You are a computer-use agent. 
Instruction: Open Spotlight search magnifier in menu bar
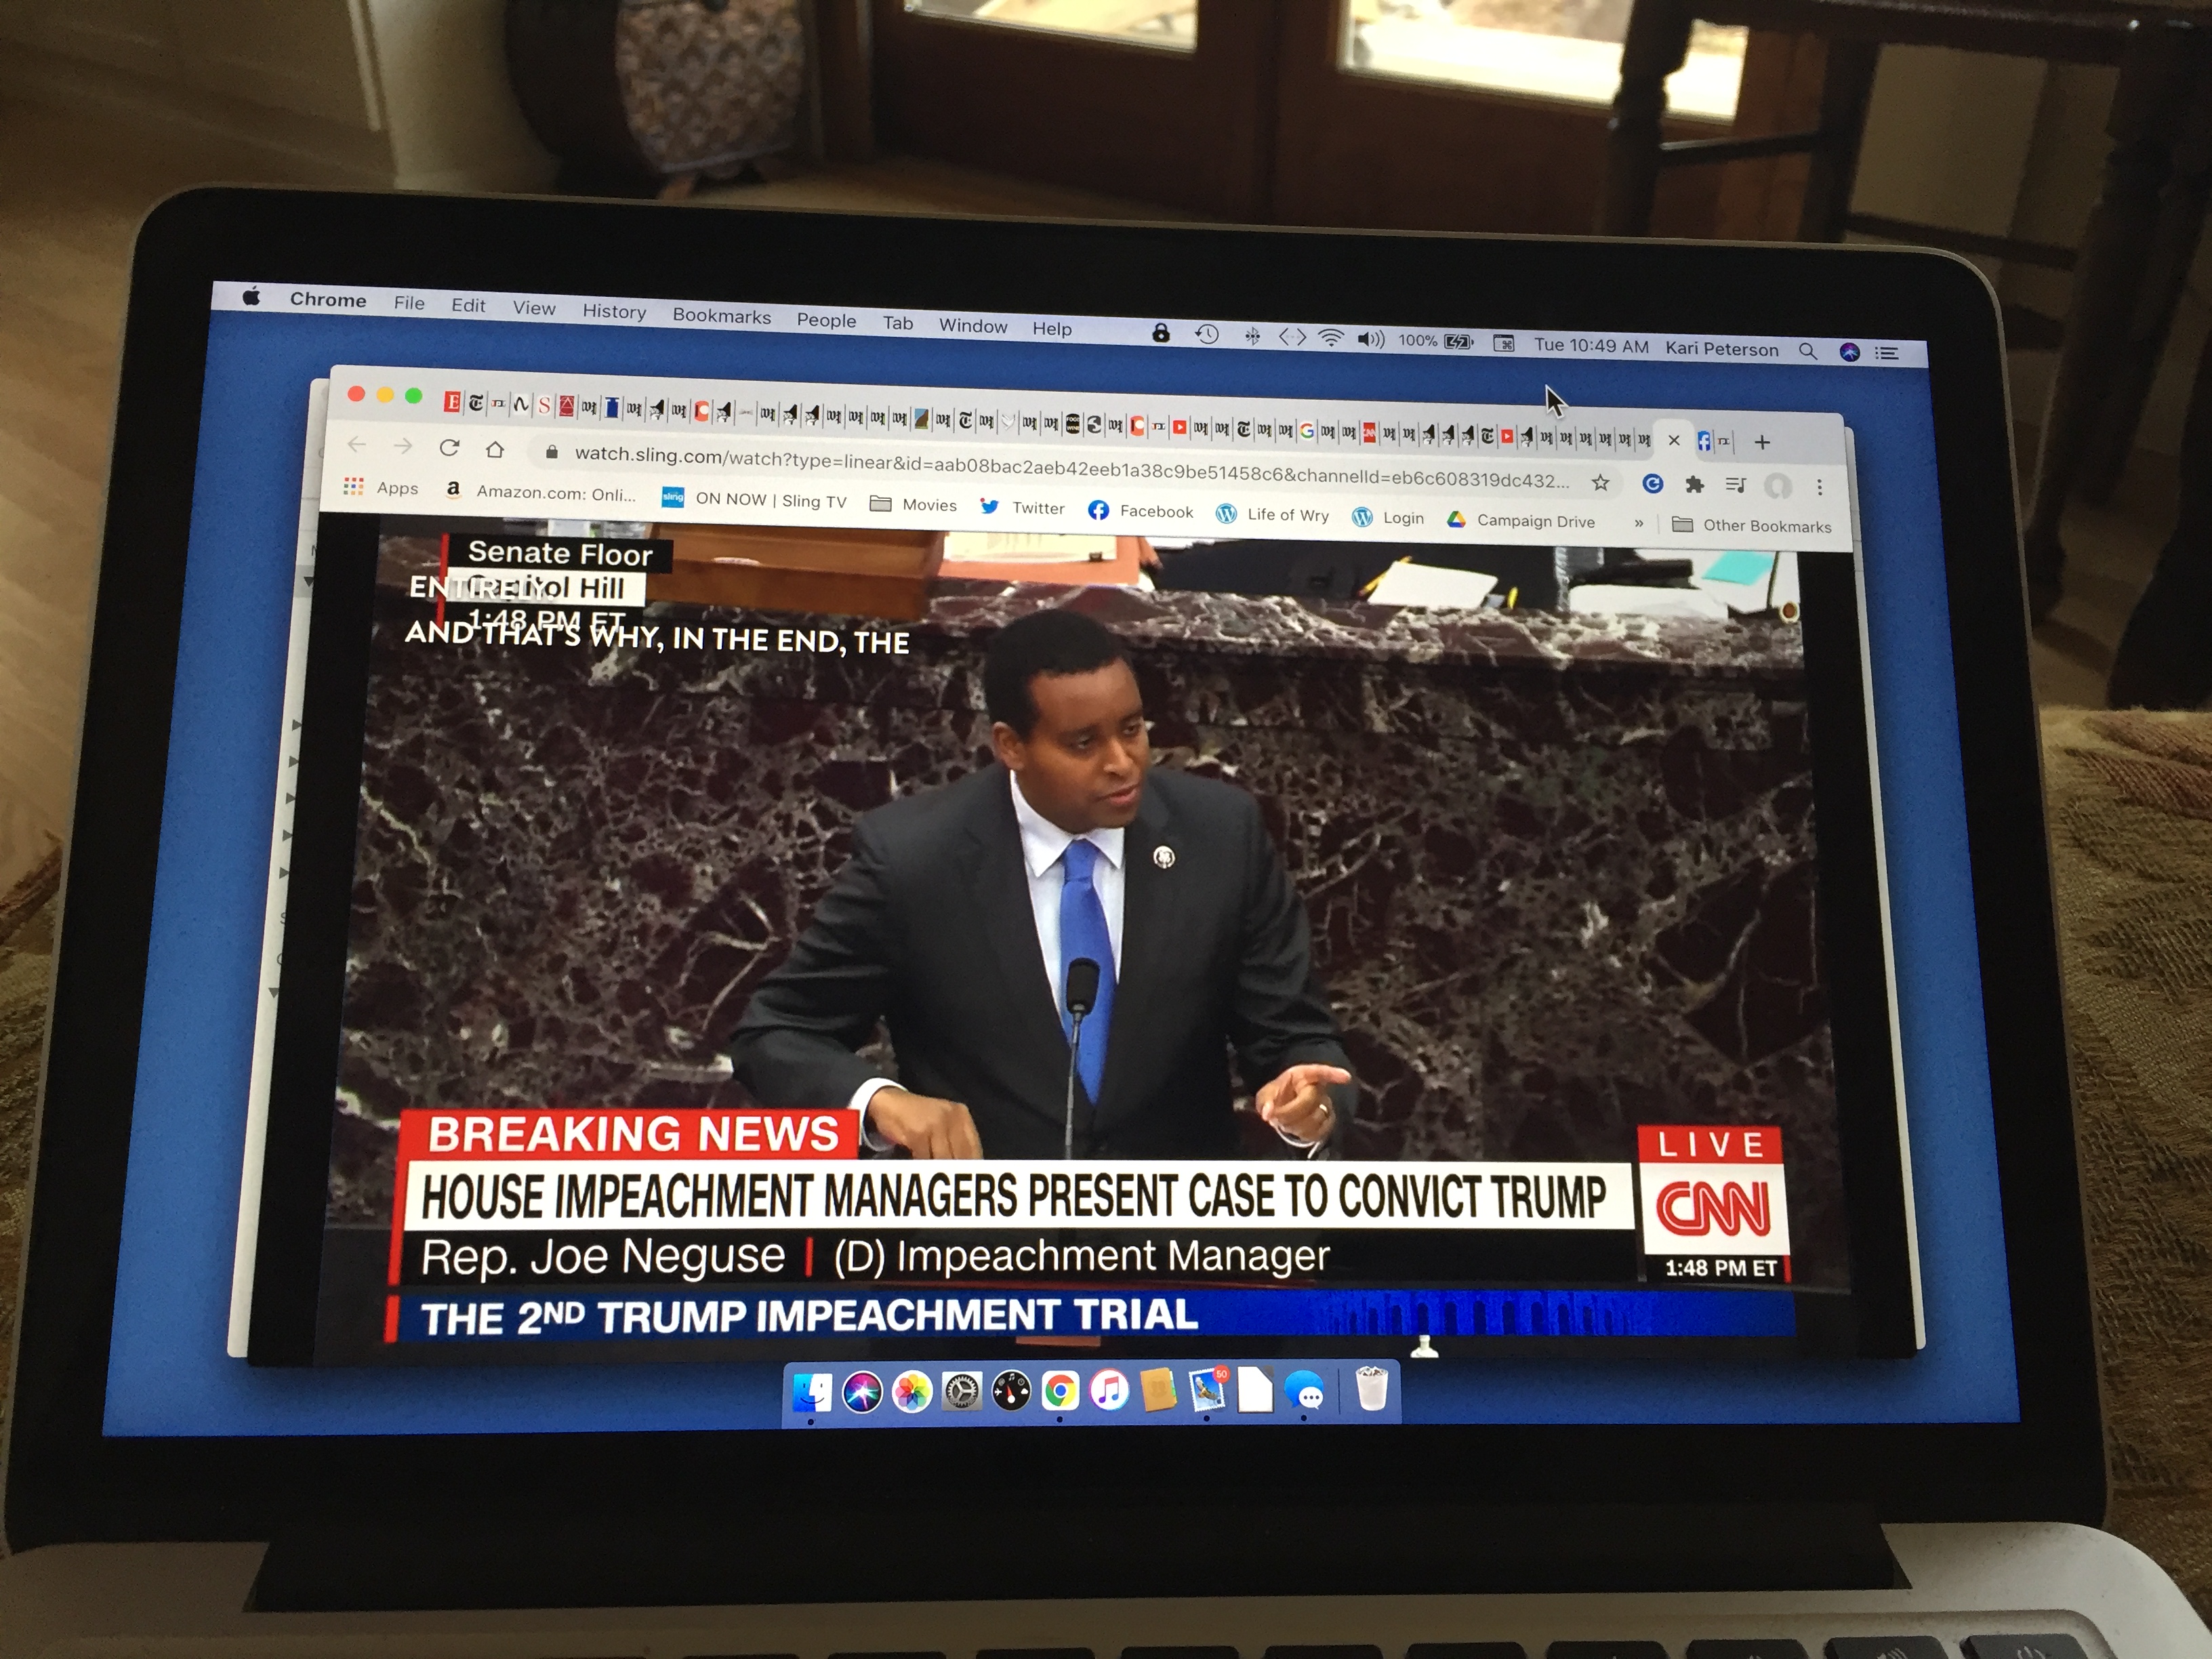pyautogui.click(x=1807, y=351)
